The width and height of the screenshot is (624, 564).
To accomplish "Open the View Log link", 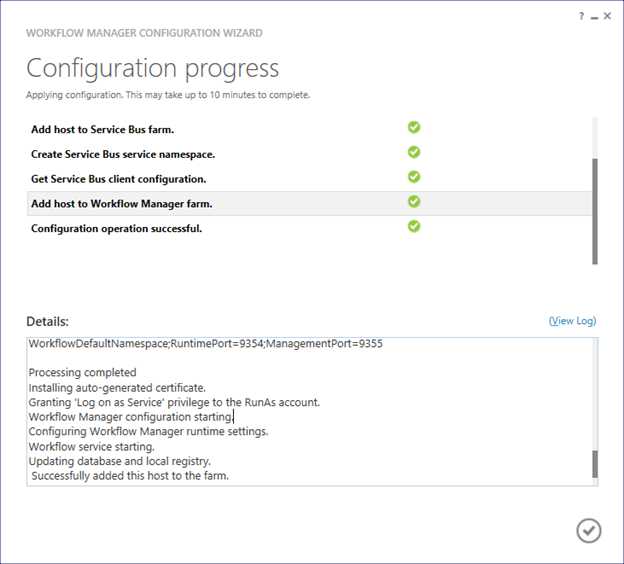I will [x=572, y=321].
